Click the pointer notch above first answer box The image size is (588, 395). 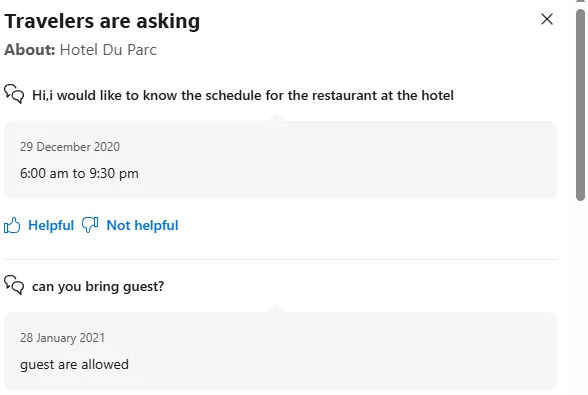(276, 118)
